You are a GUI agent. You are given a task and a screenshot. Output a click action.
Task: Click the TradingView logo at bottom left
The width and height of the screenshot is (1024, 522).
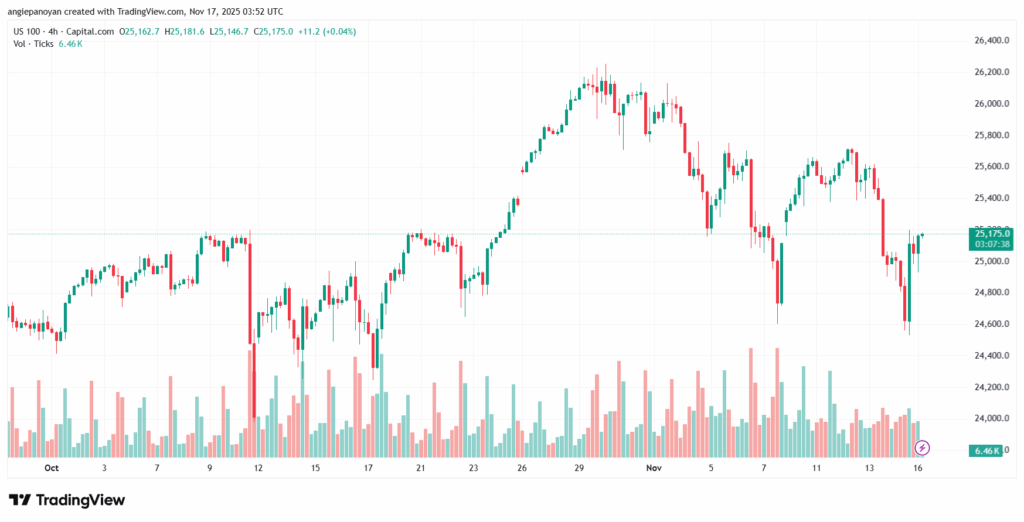(x=67, y=500)
